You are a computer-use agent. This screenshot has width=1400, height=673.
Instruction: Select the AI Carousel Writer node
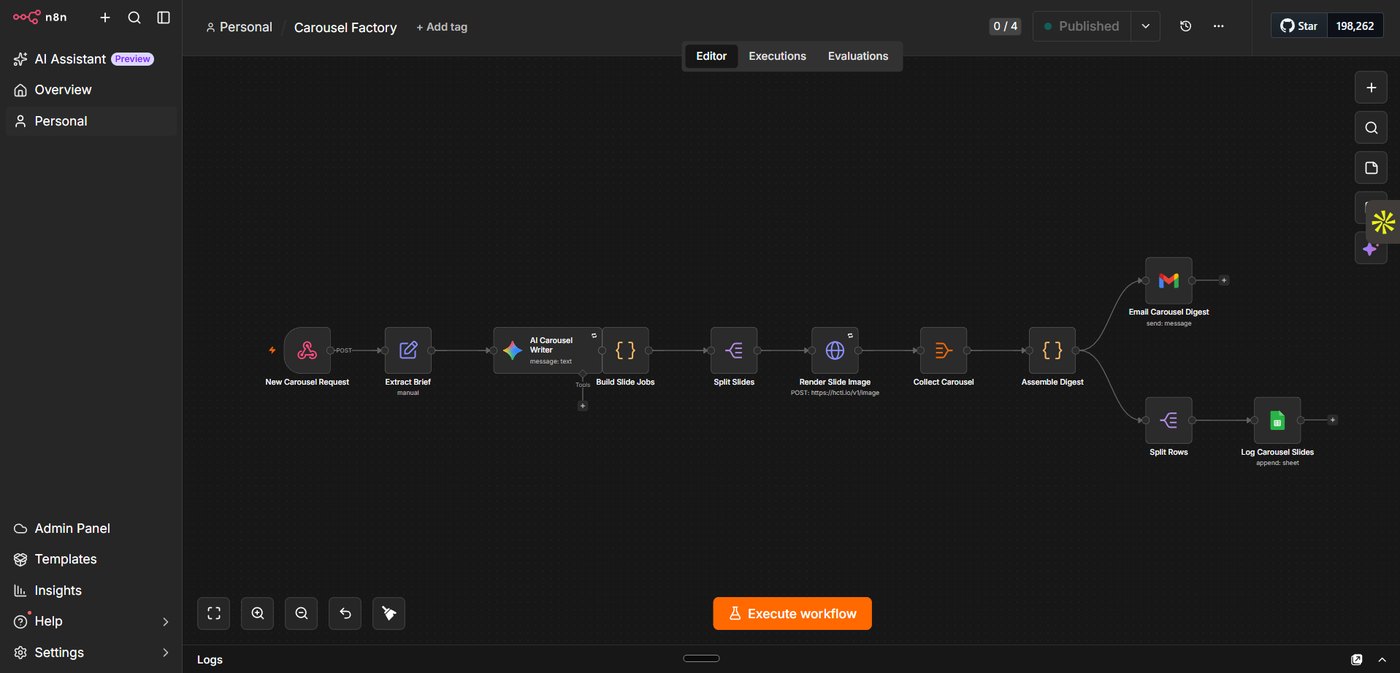click(547, 351)
